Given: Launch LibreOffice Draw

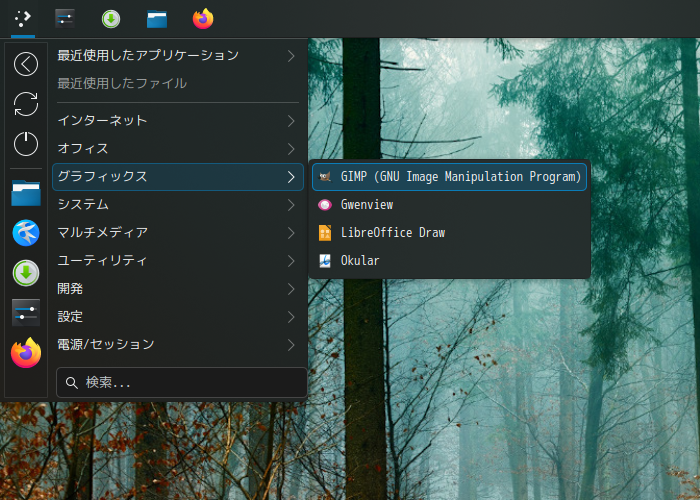Looking at the screenshot, I should (449, 233).
